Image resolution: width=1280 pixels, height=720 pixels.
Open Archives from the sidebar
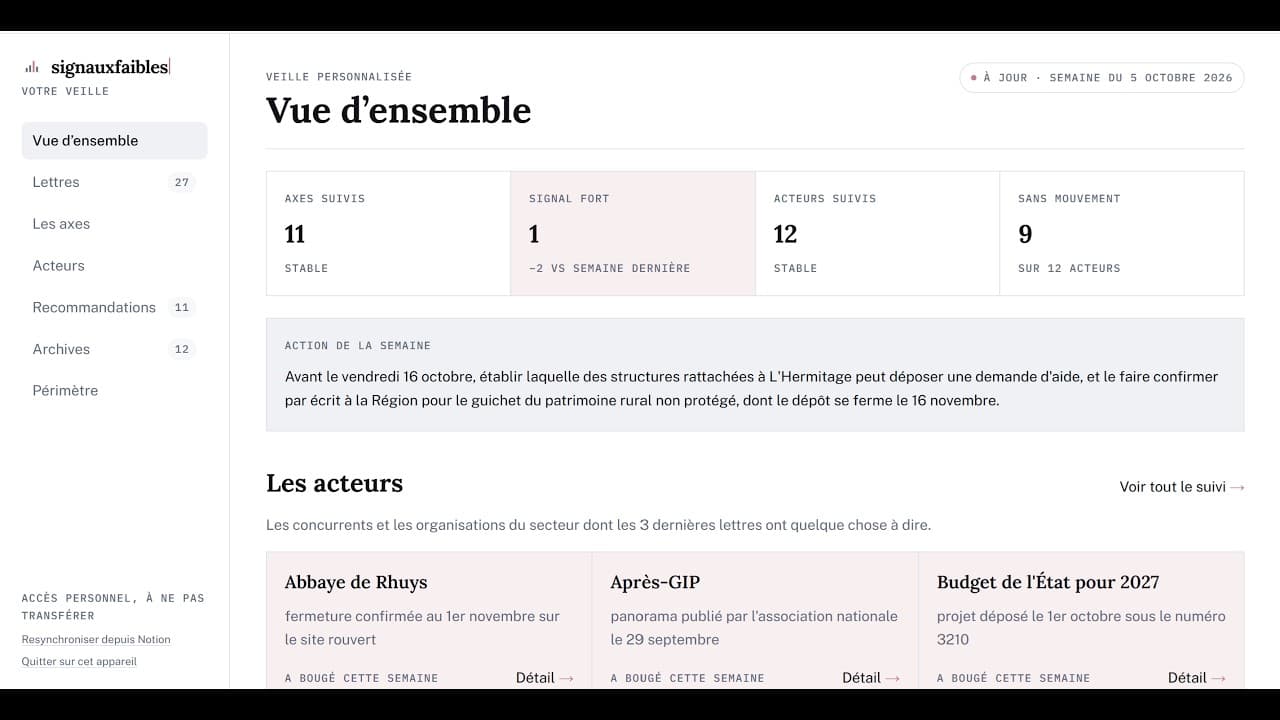[114, 349]
